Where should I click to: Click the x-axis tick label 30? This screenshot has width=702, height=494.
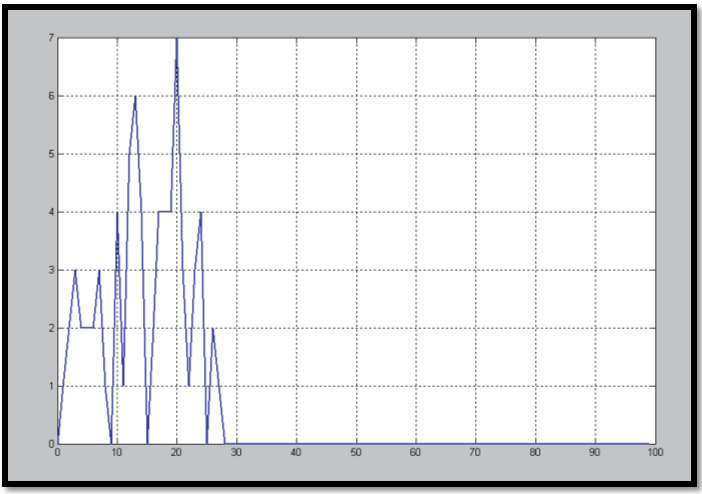coord(236,453)
